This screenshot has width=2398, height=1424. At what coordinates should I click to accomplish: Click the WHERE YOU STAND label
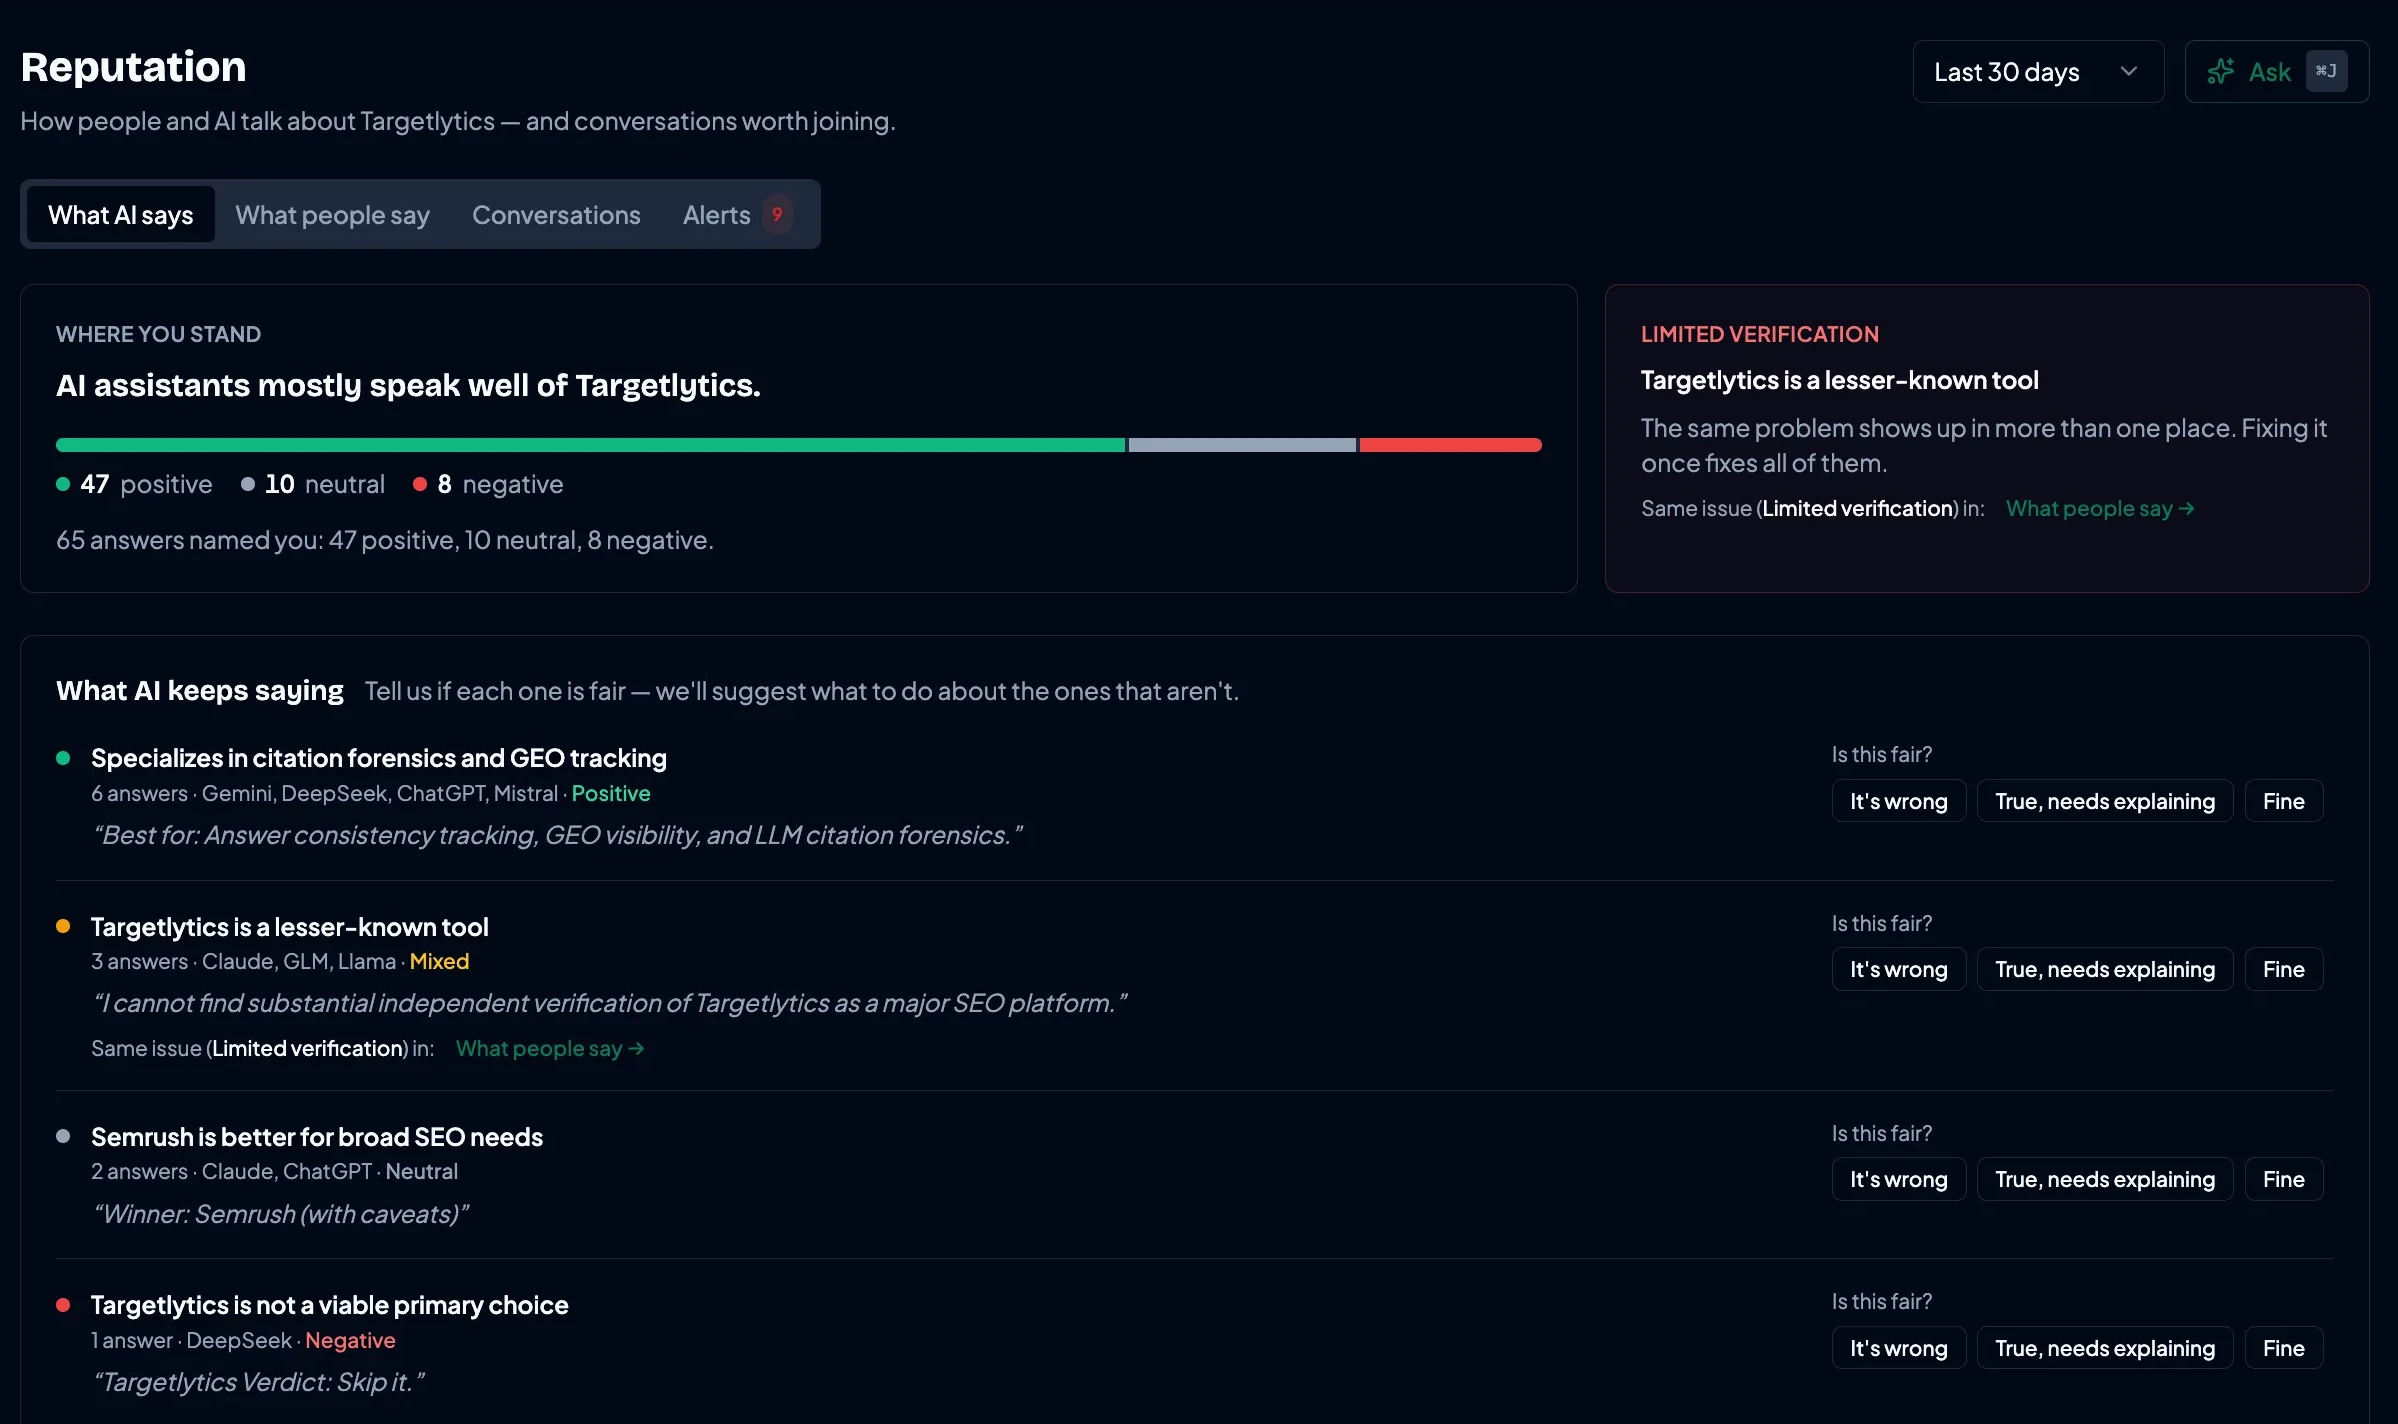coord(158,334)
